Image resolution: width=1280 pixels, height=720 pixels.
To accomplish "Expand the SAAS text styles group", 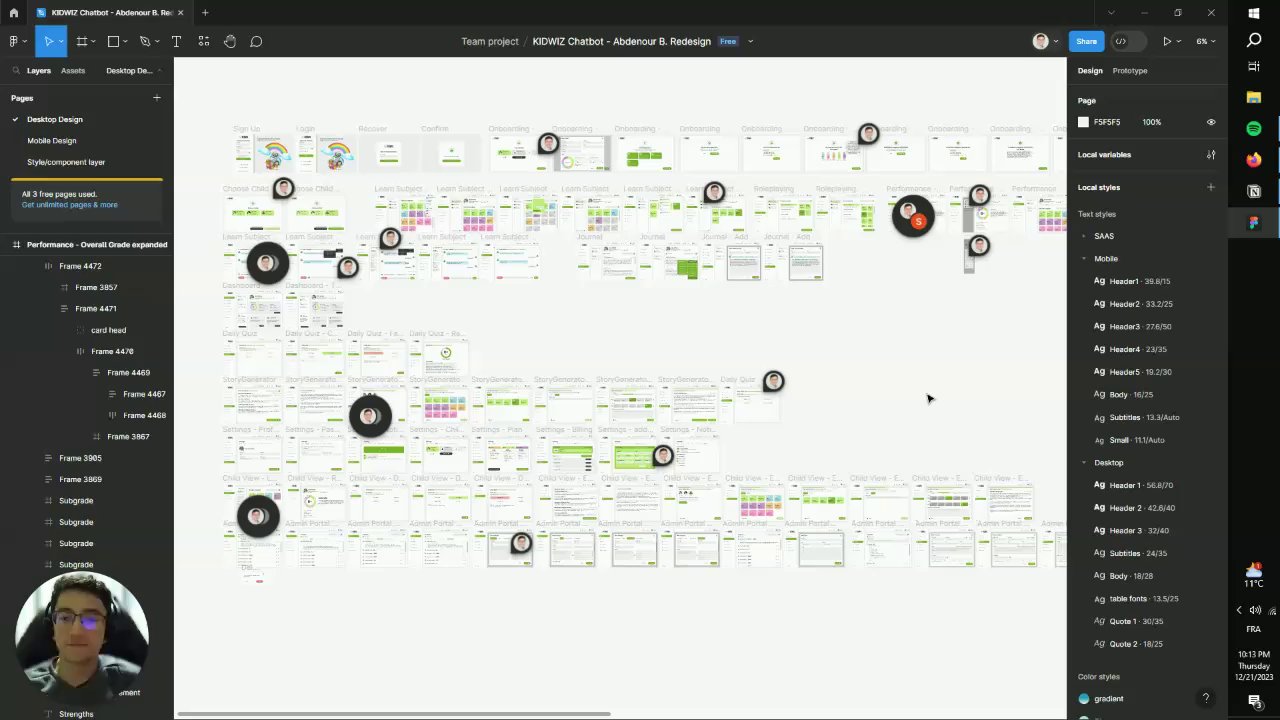I will coord(1084,236).
